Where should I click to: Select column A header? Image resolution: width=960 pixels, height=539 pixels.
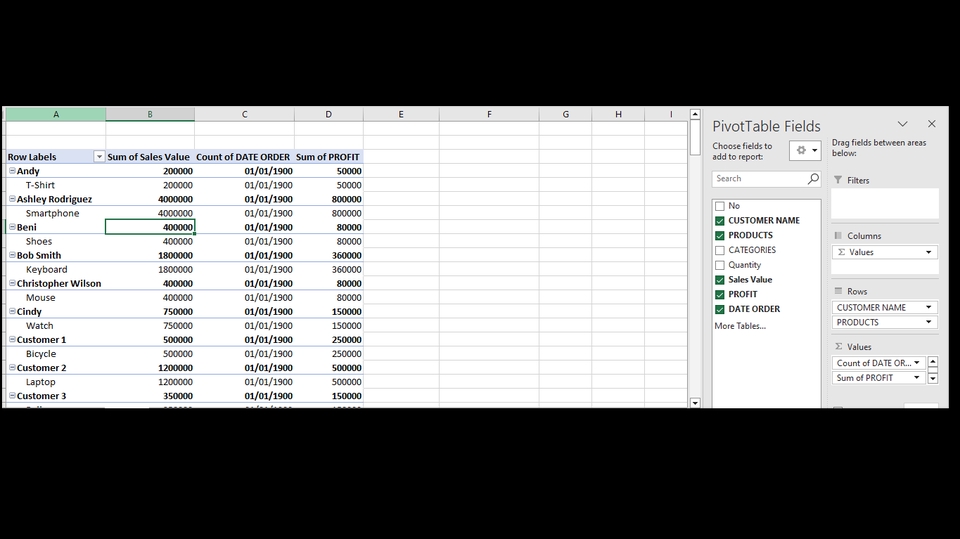pyautogui.click(x=56, y=114)
